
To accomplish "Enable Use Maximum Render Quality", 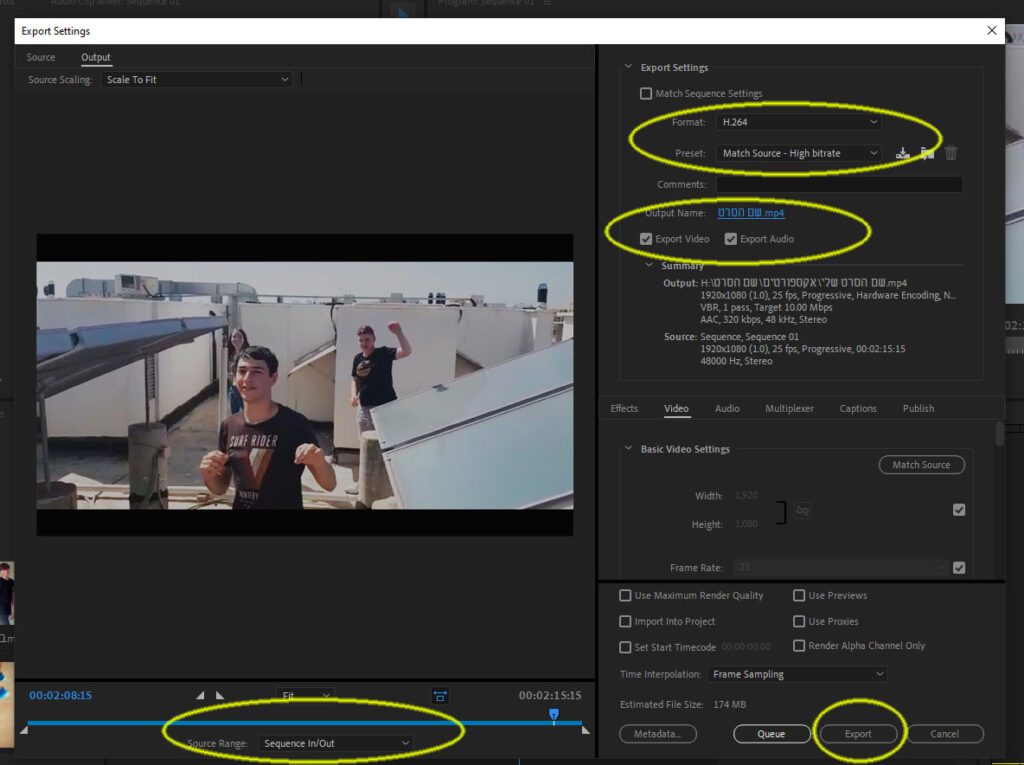I will click(x=626, y=596).
